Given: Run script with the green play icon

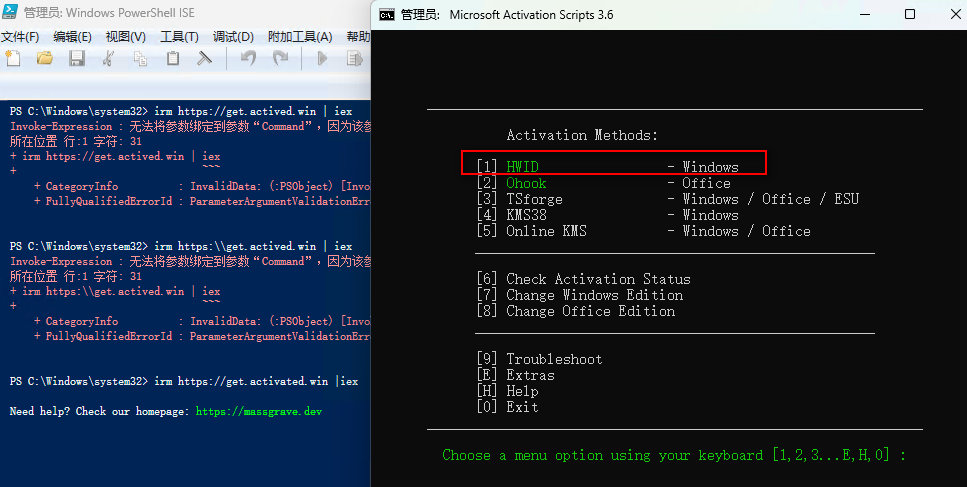Looking at the screenshot, I should [322, 59].
